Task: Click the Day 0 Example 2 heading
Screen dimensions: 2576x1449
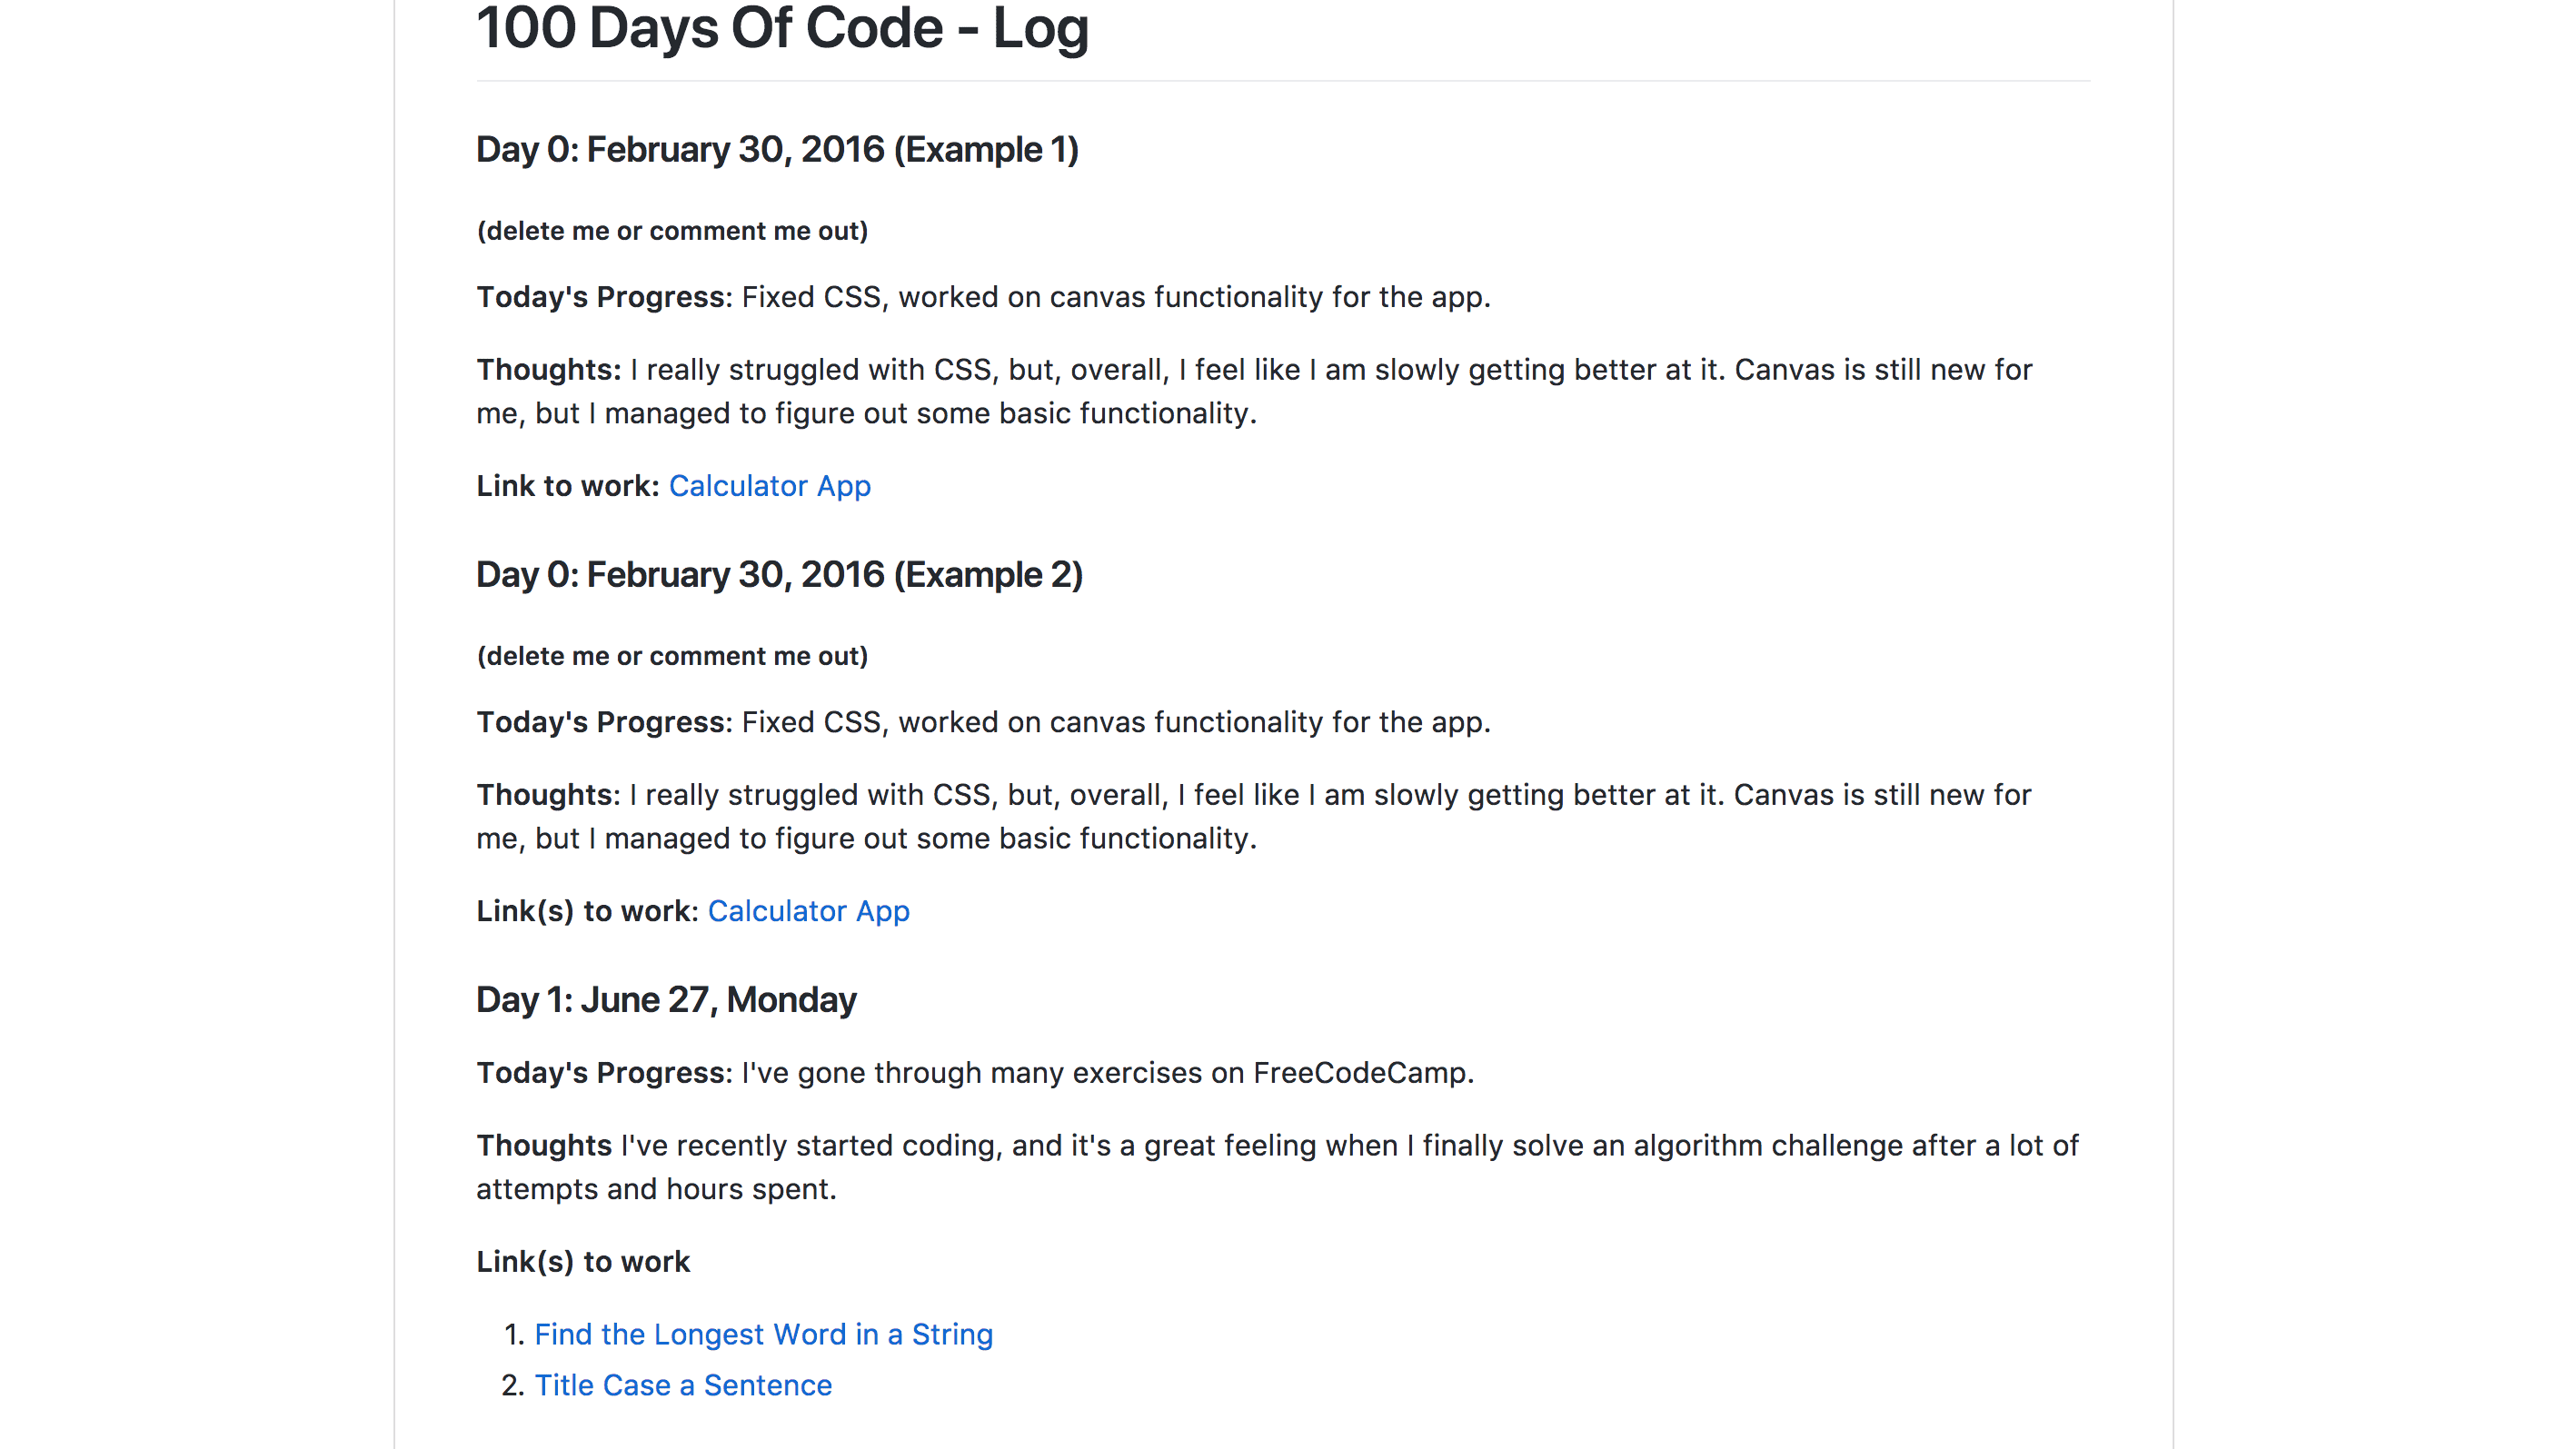Action: click(x=779, y=575)
